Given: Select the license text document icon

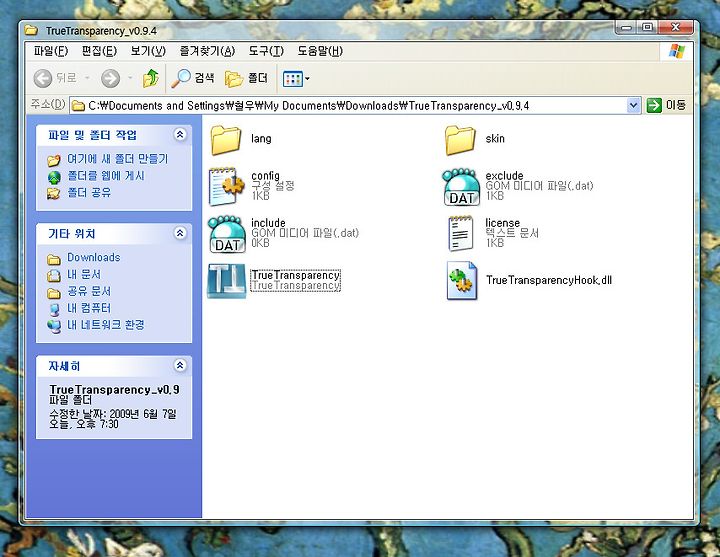Looking at the screenshot, I should (x=461, y=234).
